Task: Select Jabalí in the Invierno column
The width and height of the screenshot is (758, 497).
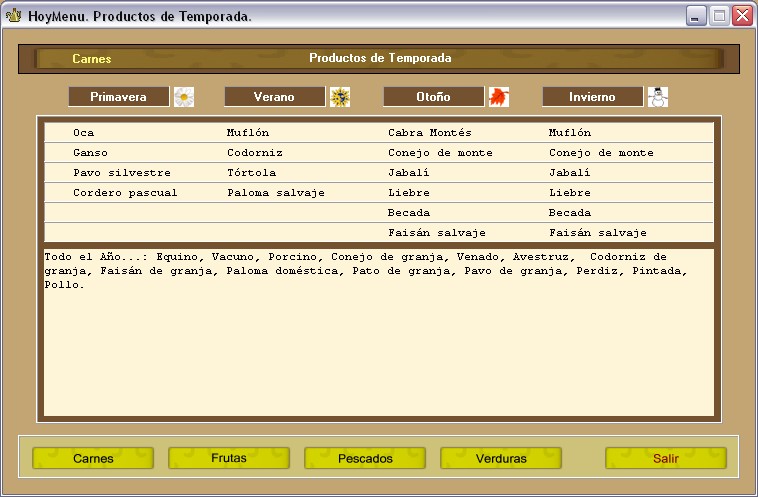Action: [569, 173]
